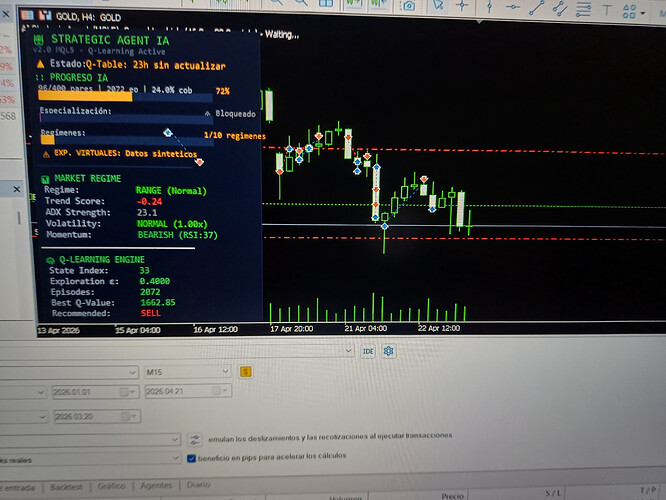
Task: Expand the delays dropdown beside sliders icon
Action: (175, 439)
